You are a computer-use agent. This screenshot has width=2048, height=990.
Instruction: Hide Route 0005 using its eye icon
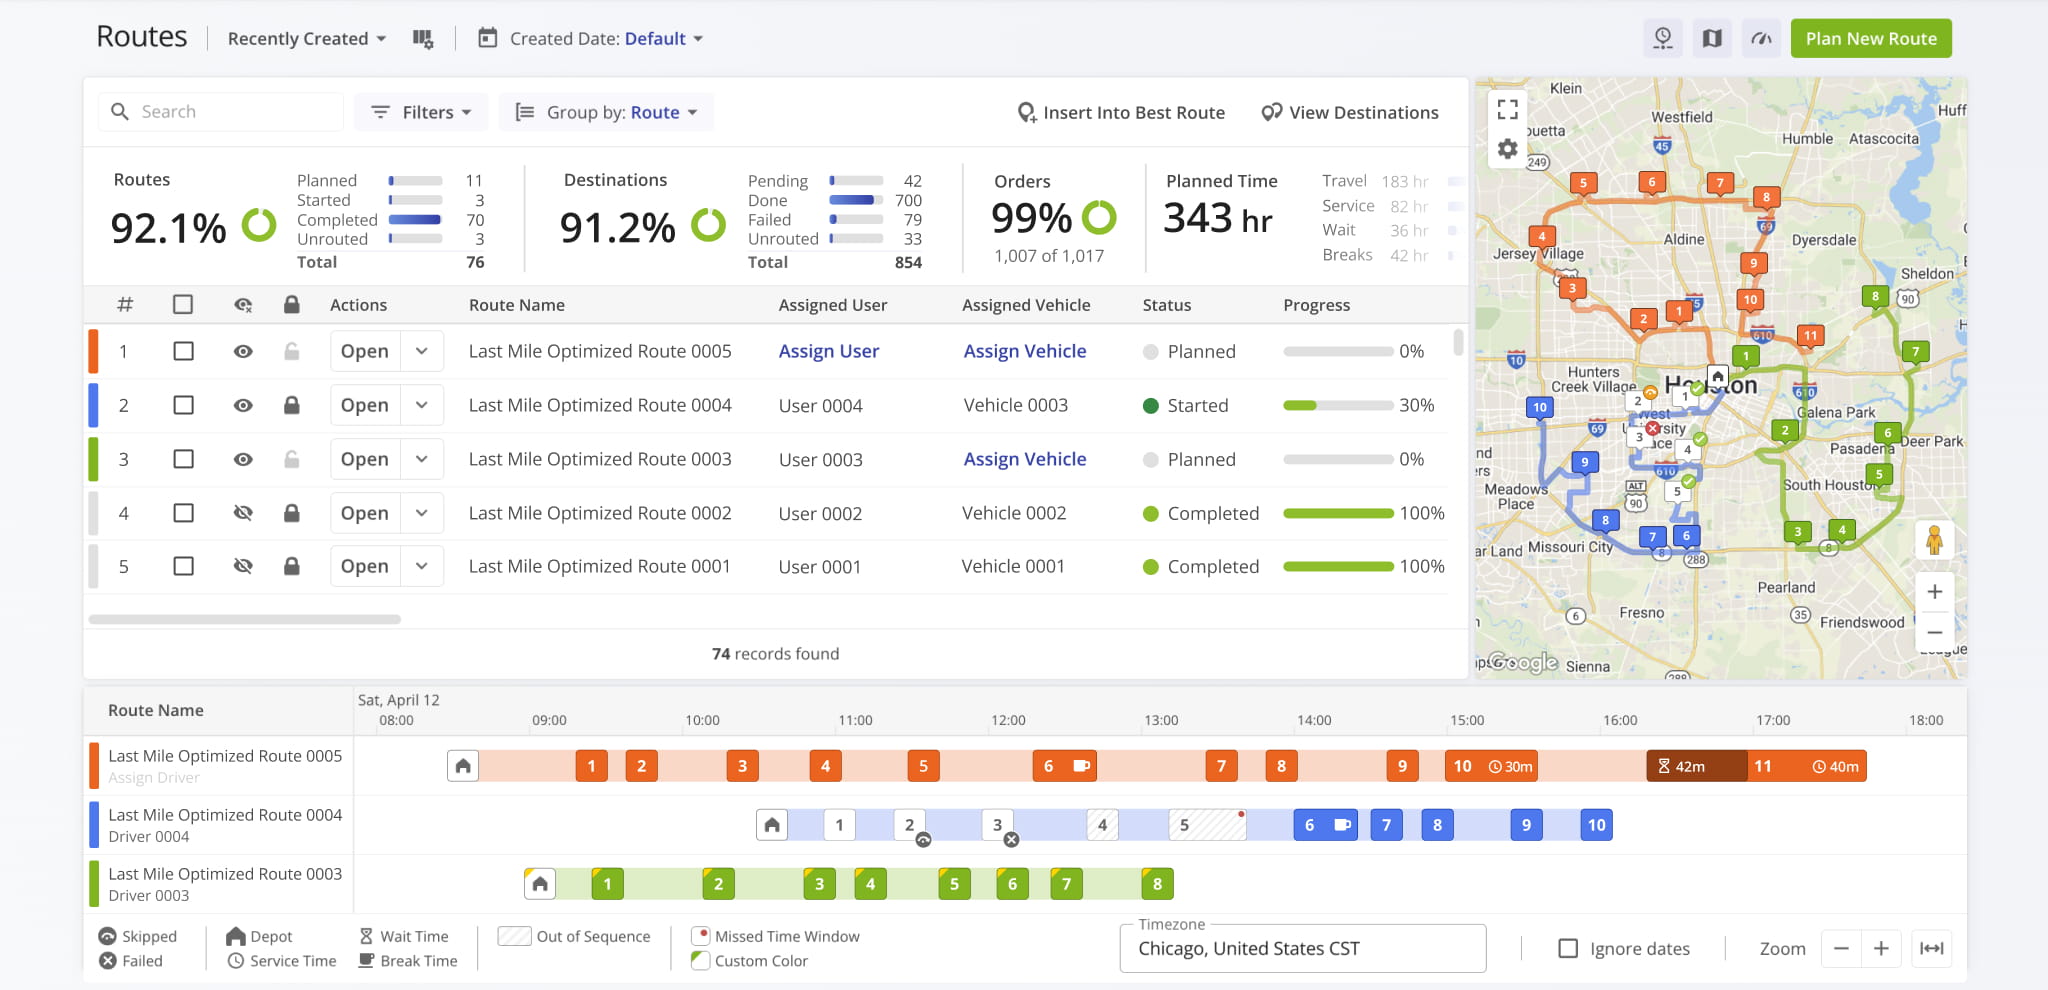[243, 351]
